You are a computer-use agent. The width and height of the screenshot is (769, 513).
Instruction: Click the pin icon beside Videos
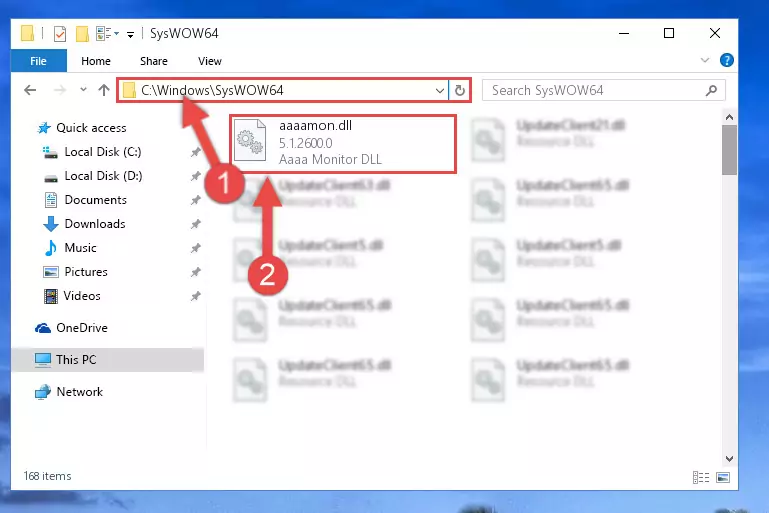point(196,296)
